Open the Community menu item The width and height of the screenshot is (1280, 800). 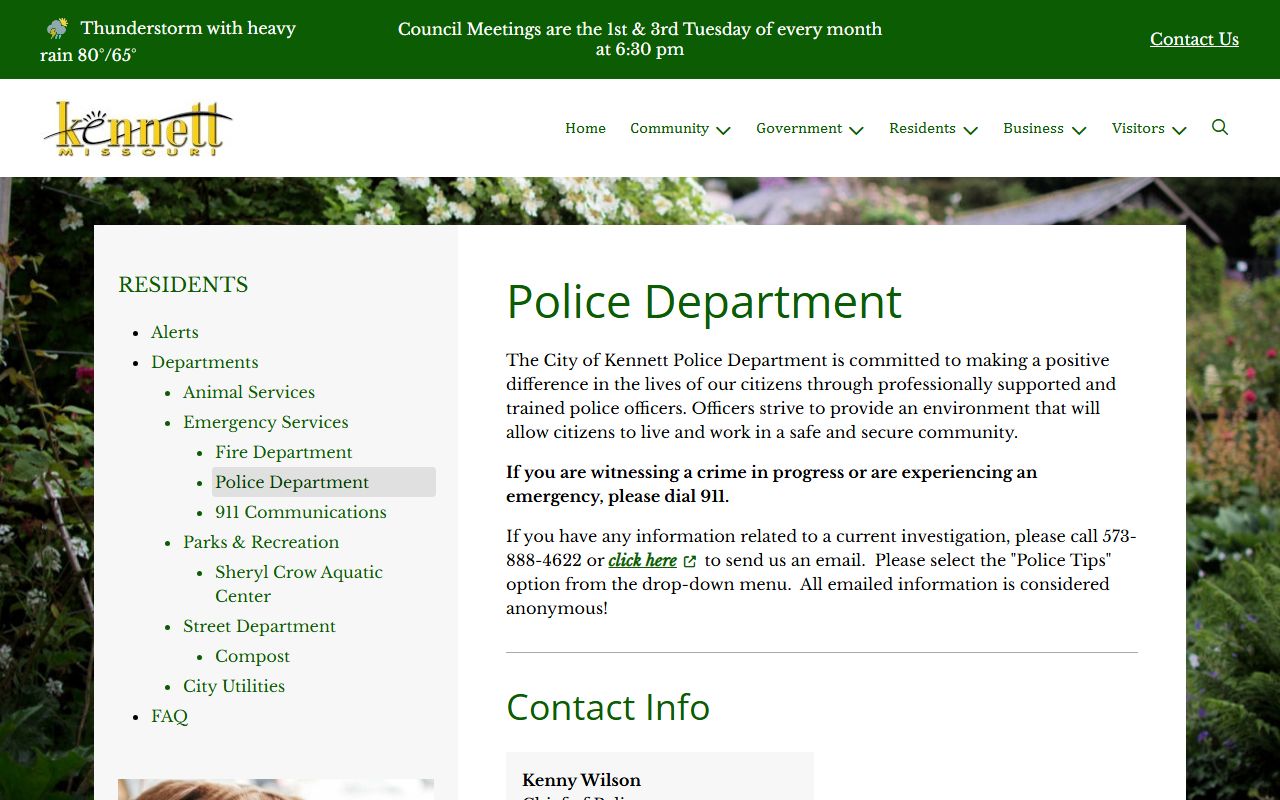pos(669,128)
